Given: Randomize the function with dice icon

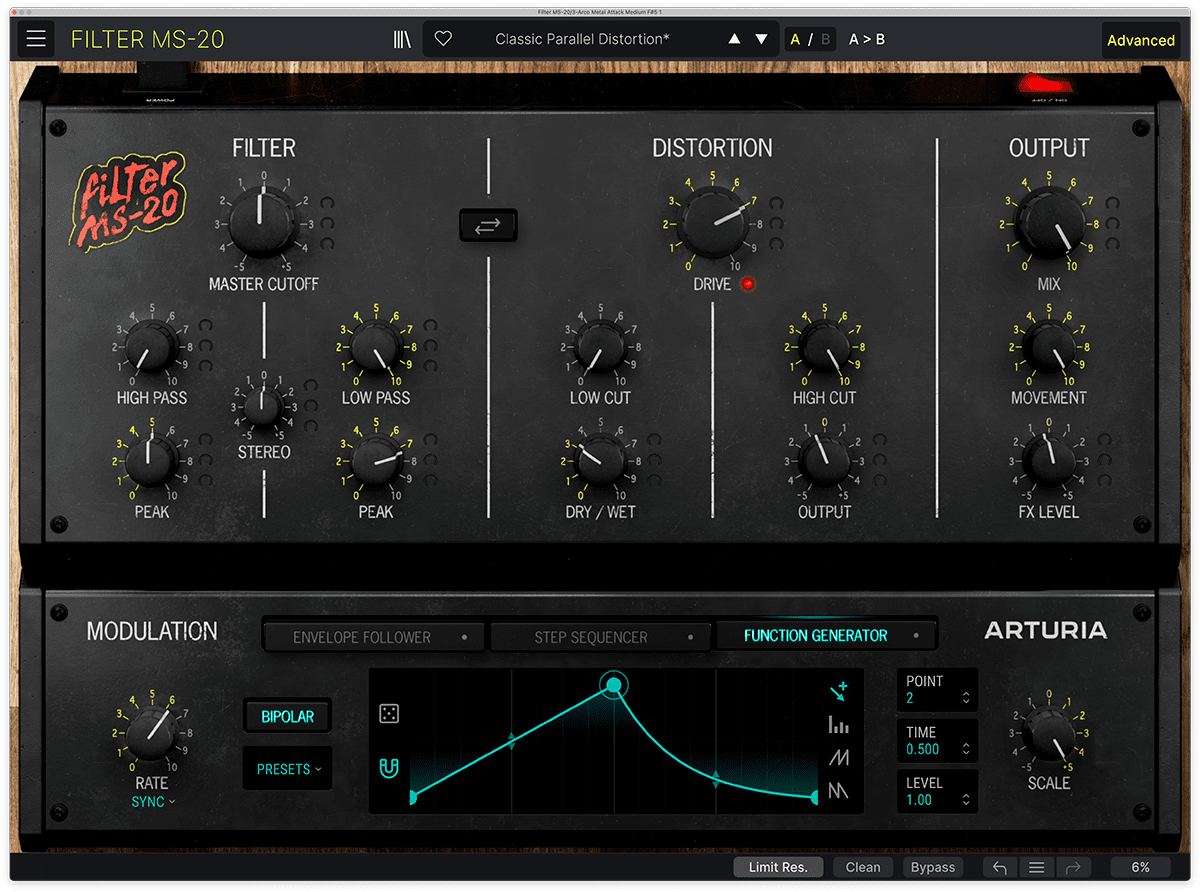Looking at the screenshot, I should click(390, 713).
